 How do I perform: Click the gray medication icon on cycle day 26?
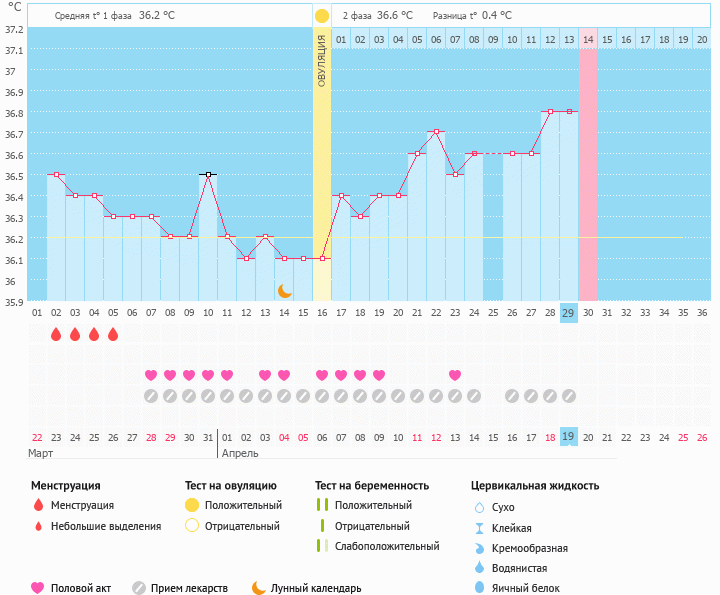[512, 396]
